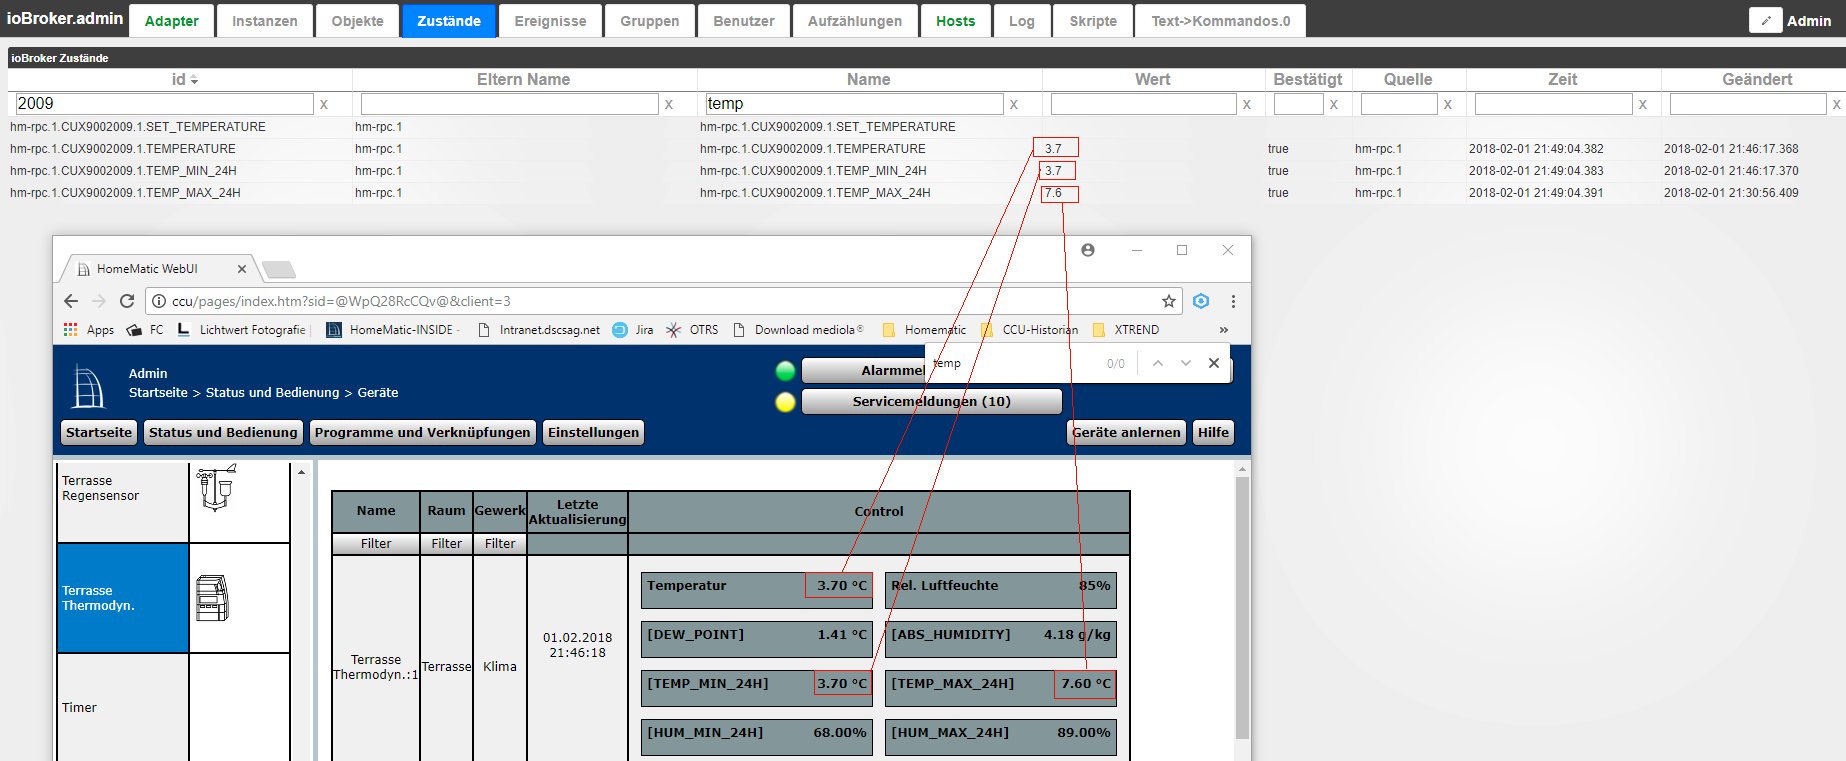Open the Download mediola bookmark
This screenshot has width=1846, height=761.
pos(798,330)
